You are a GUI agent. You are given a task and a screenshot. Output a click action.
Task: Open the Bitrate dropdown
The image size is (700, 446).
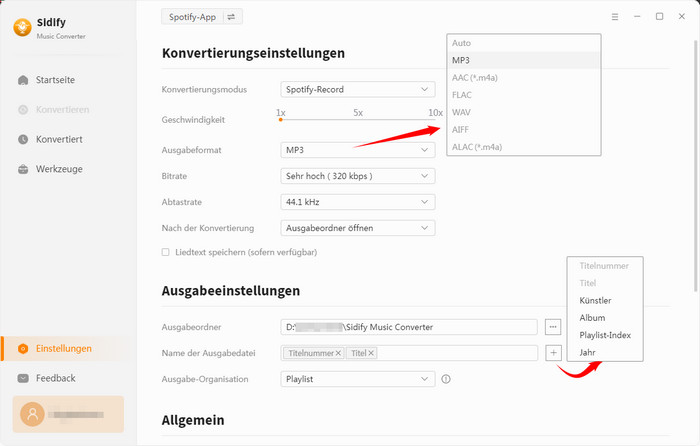click(358, 176)
